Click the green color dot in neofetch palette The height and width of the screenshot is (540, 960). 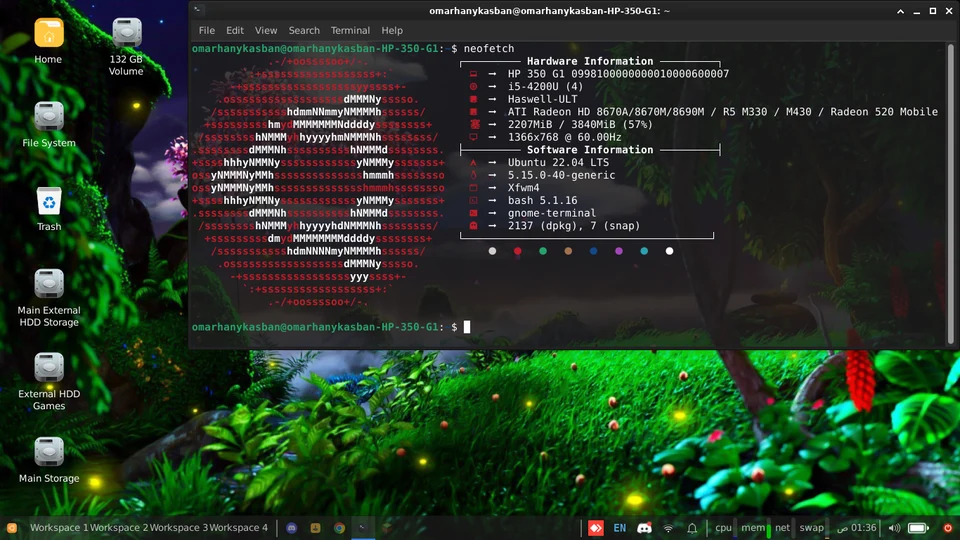(542, 251)
